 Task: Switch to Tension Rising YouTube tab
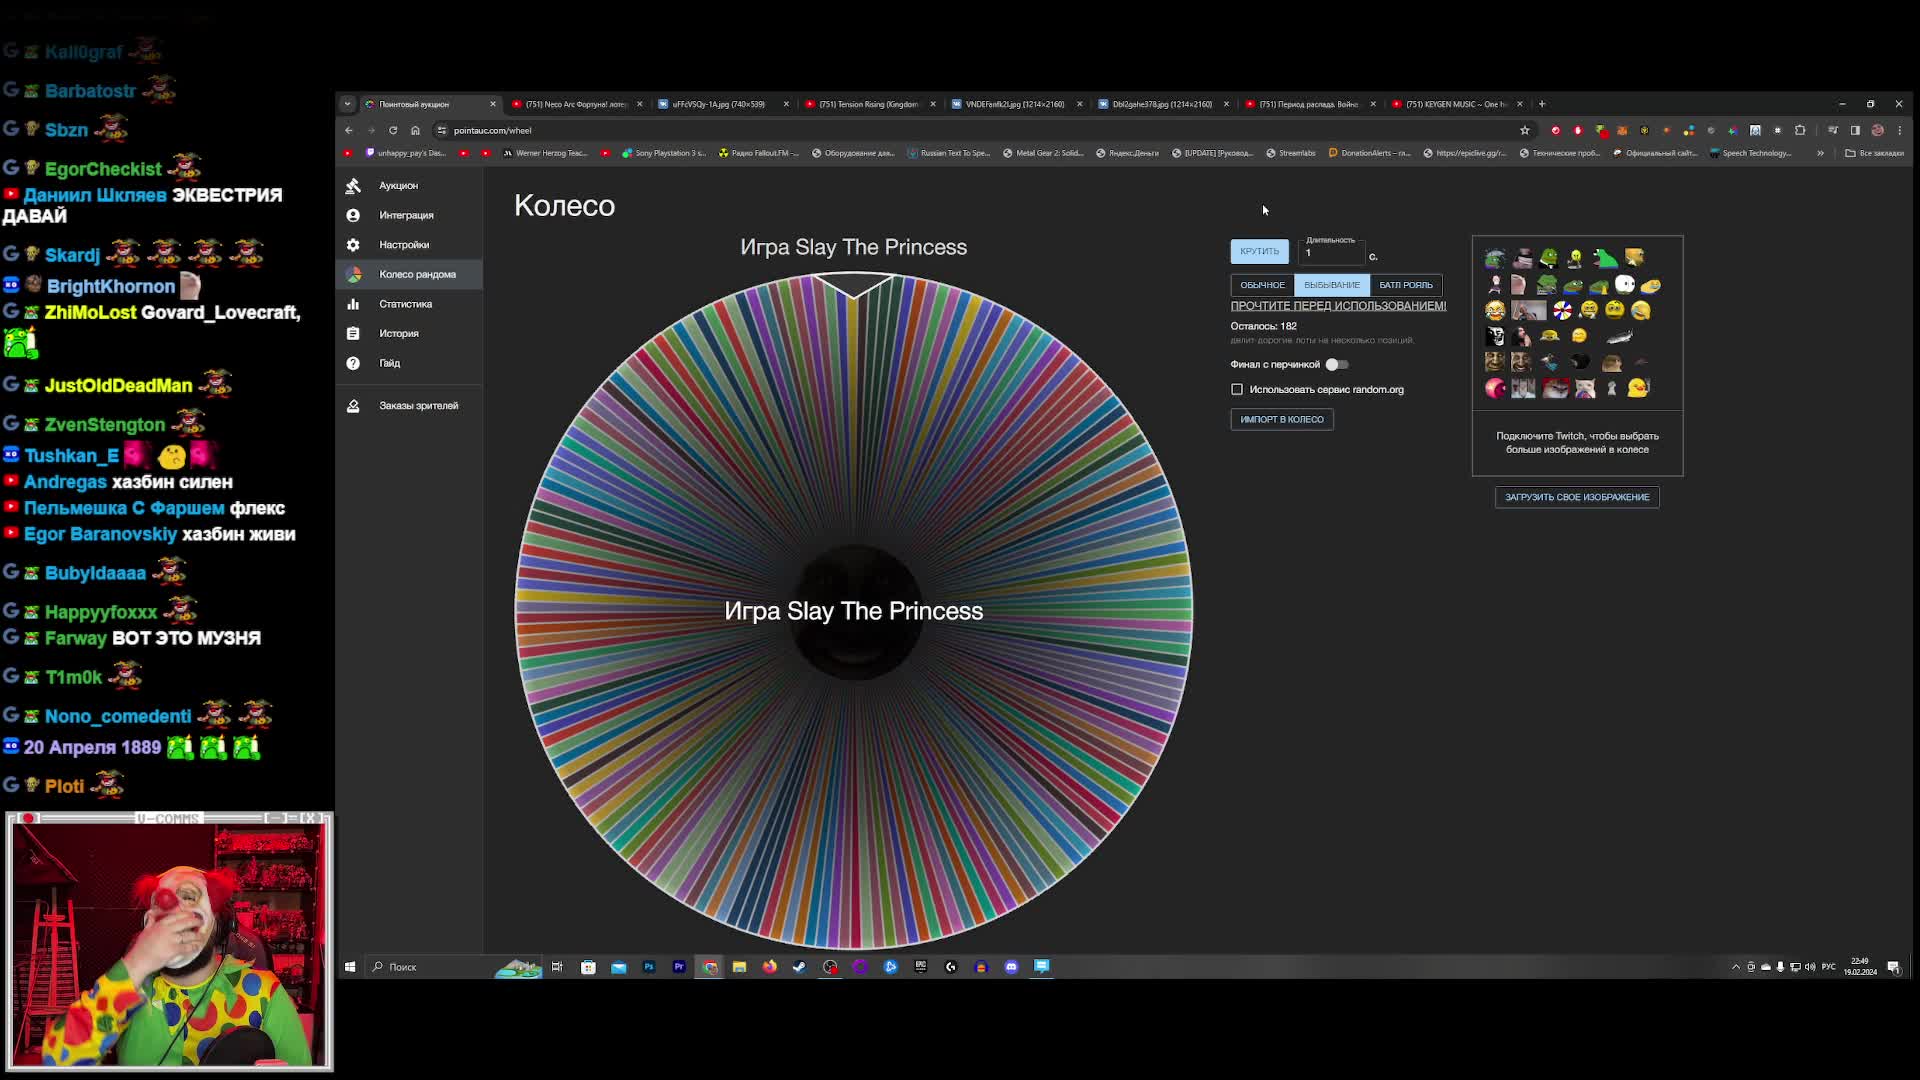pyautogui.click(x=868, y=104)
